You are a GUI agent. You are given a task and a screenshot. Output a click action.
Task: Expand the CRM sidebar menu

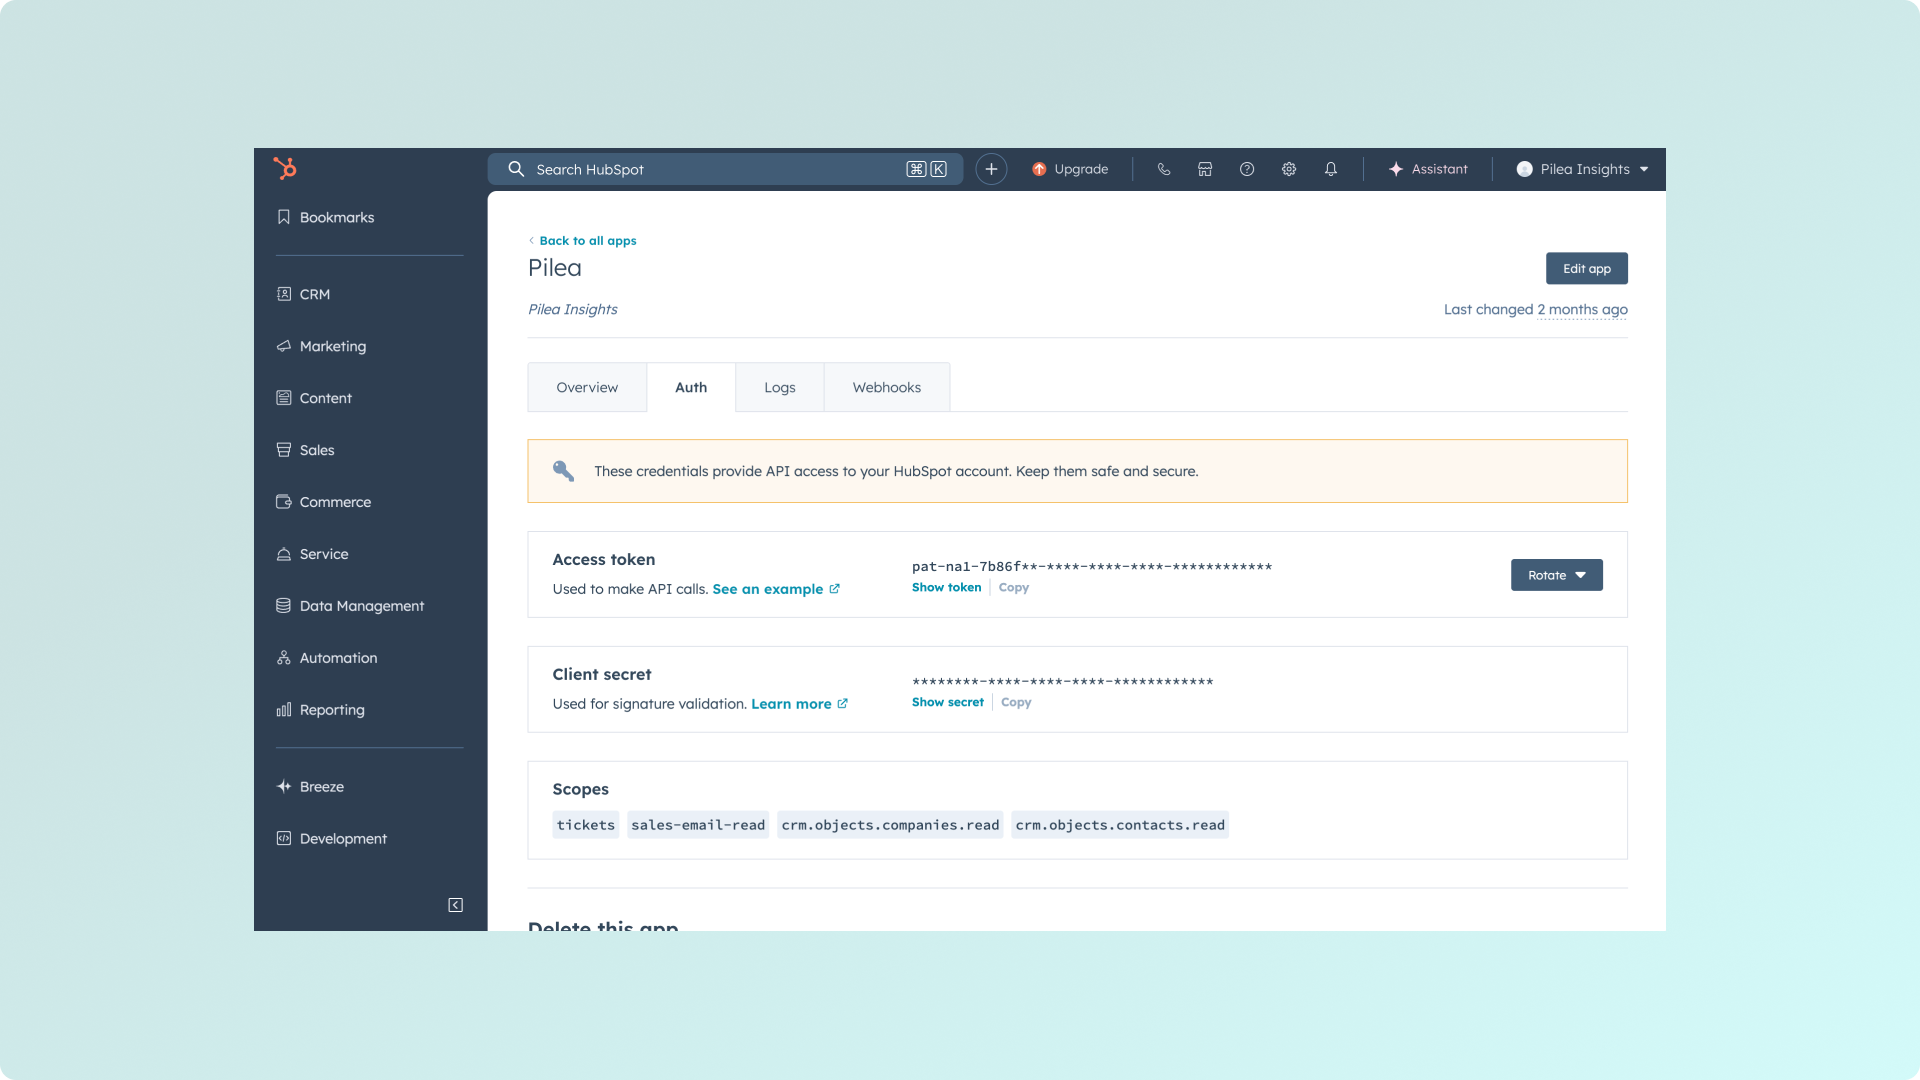315,294
